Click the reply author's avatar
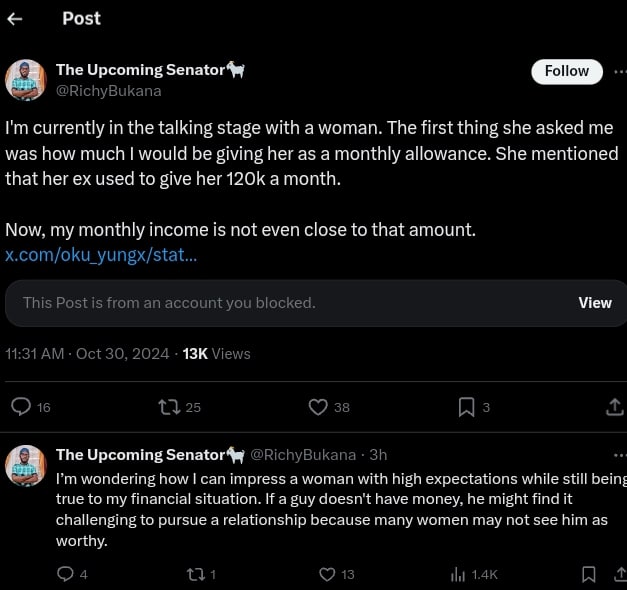627x590 pixels. point(26,465)
